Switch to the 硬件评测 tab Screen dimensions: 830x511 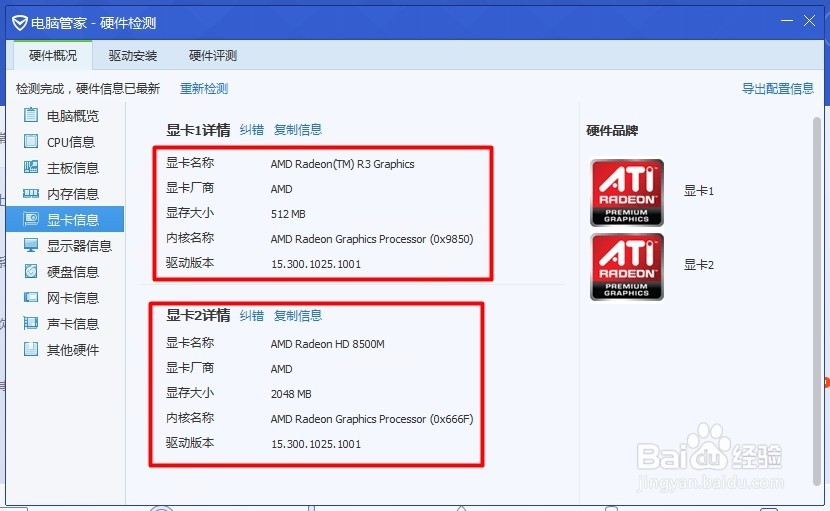[213, 55]
